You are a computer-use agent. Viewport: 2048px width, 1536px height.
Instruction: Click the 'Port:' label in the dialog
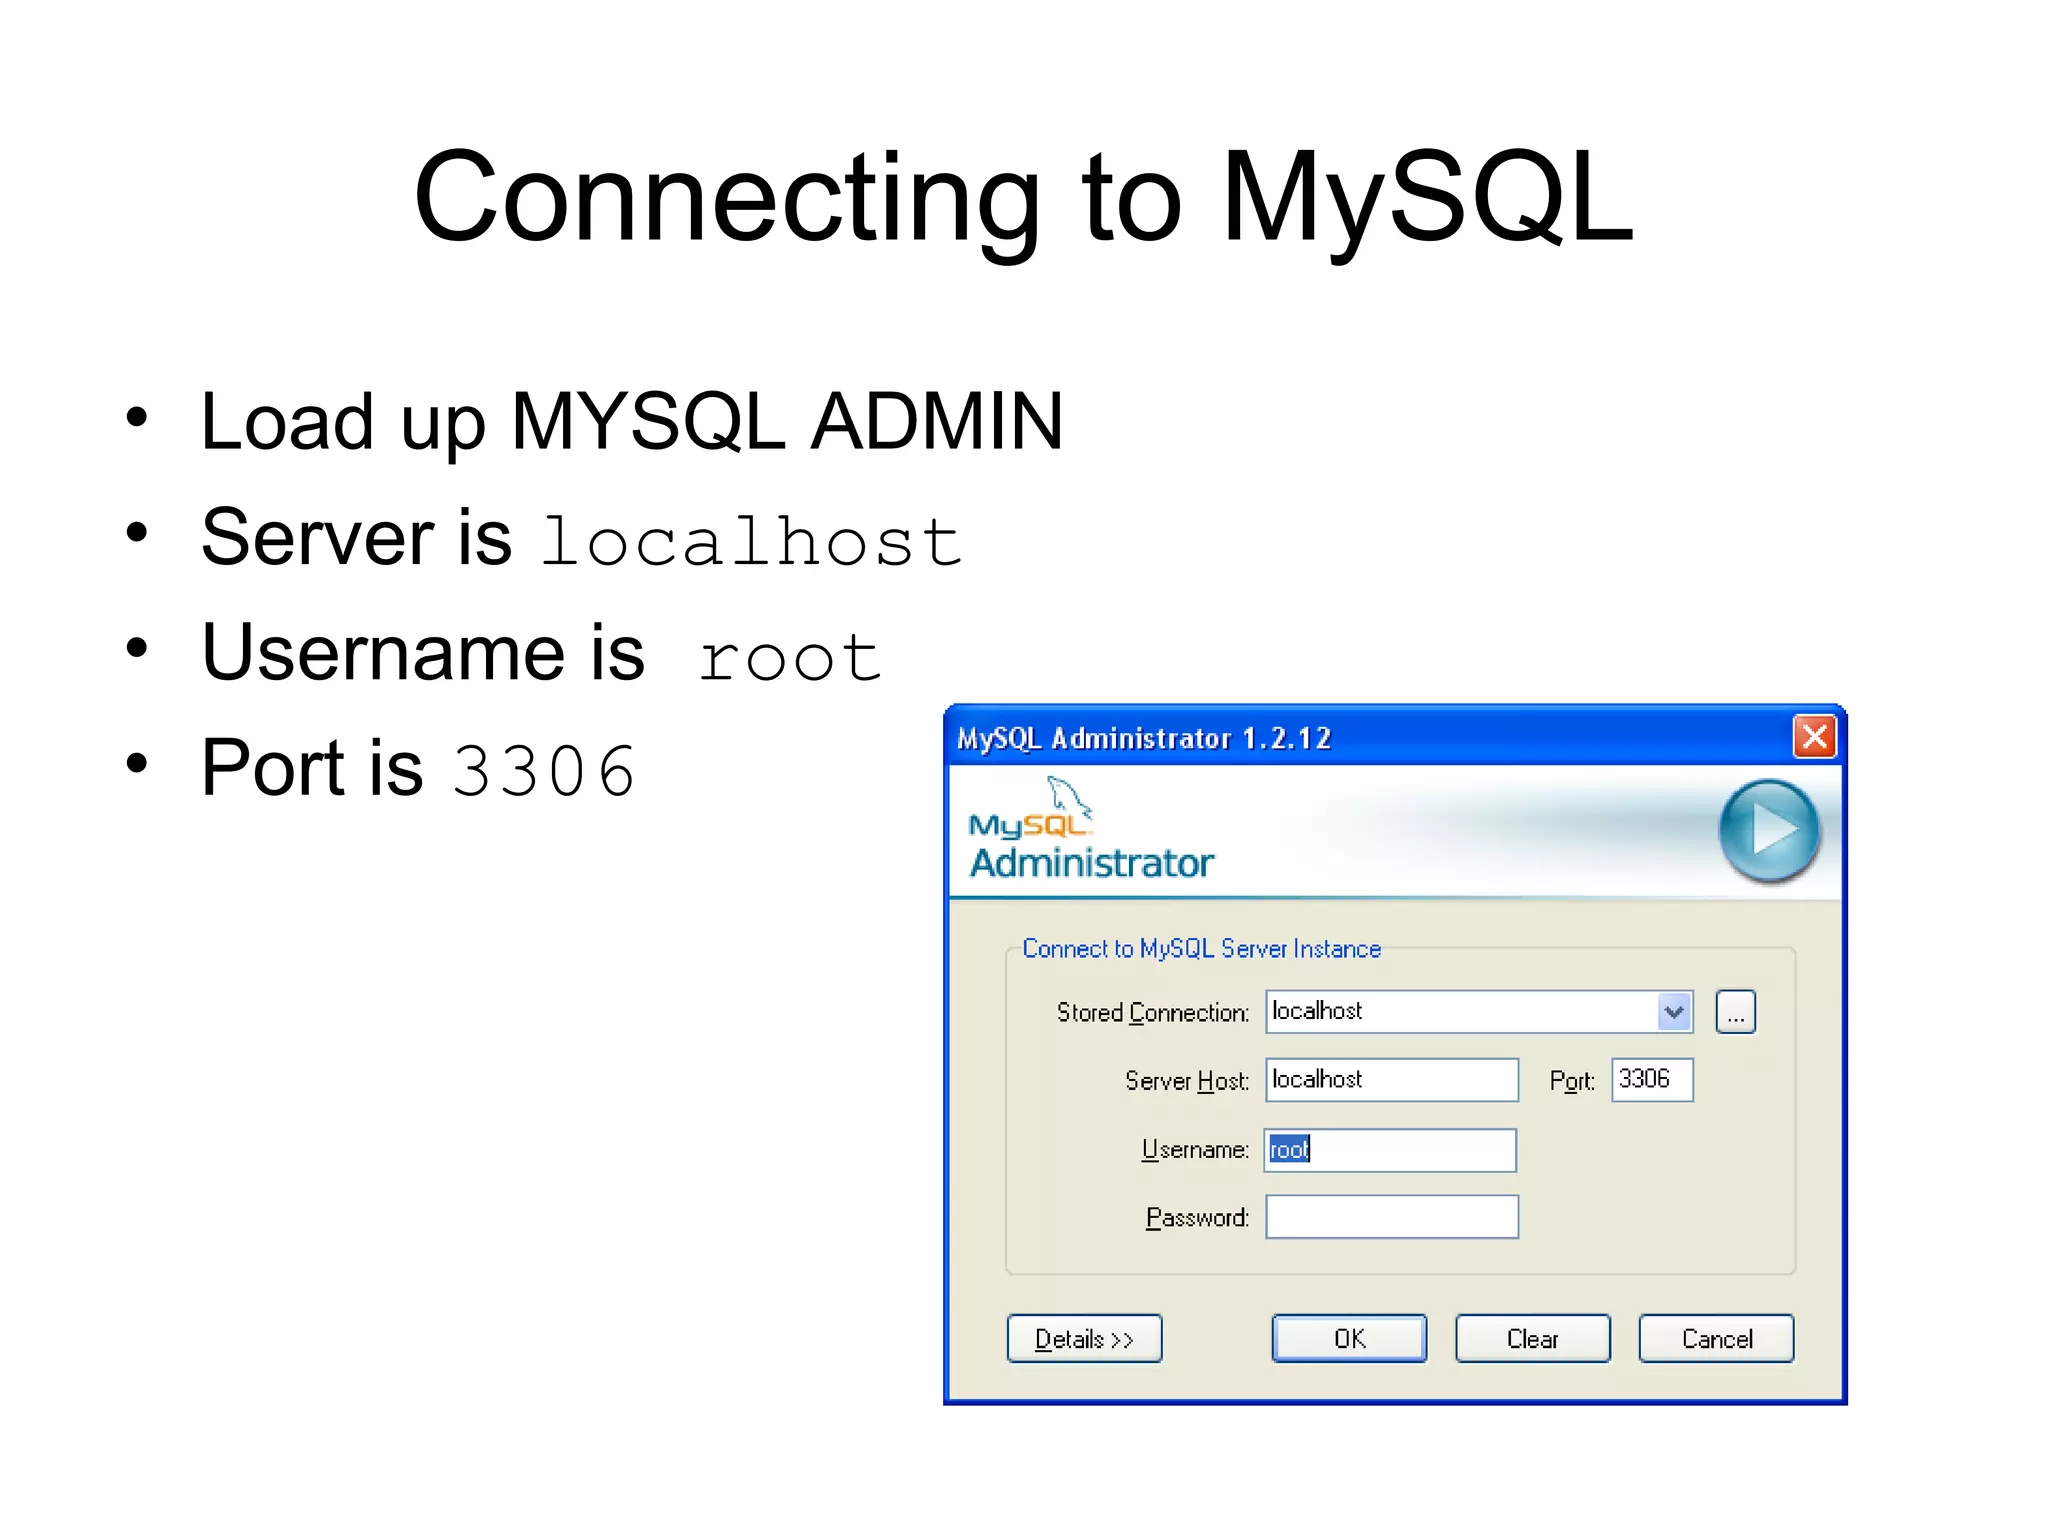point(1572,1081)
